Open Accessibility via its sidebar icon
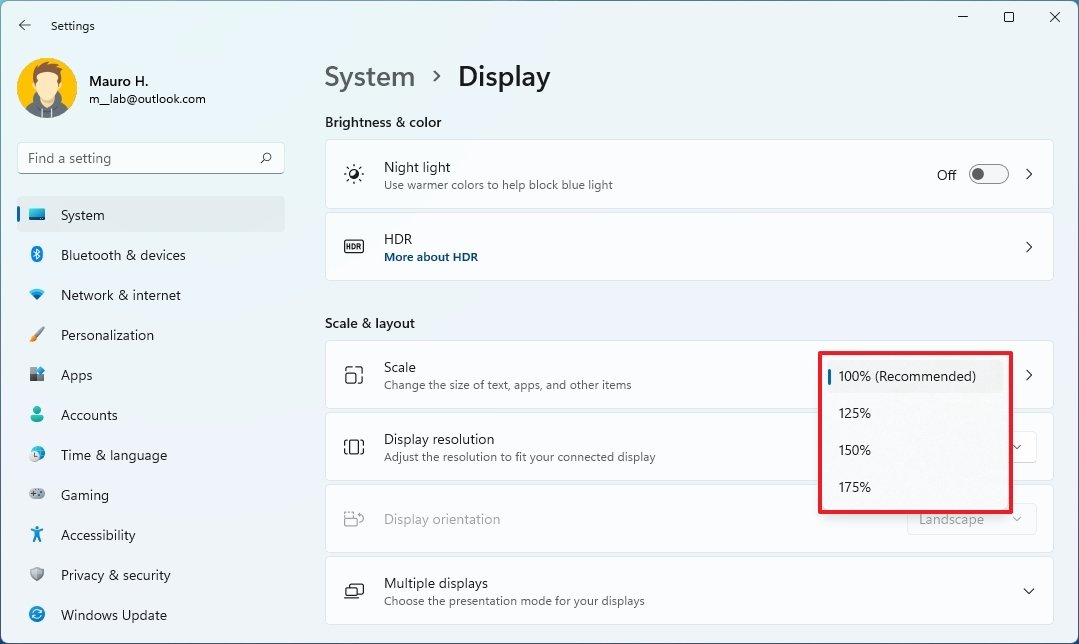 coord(36,535)
